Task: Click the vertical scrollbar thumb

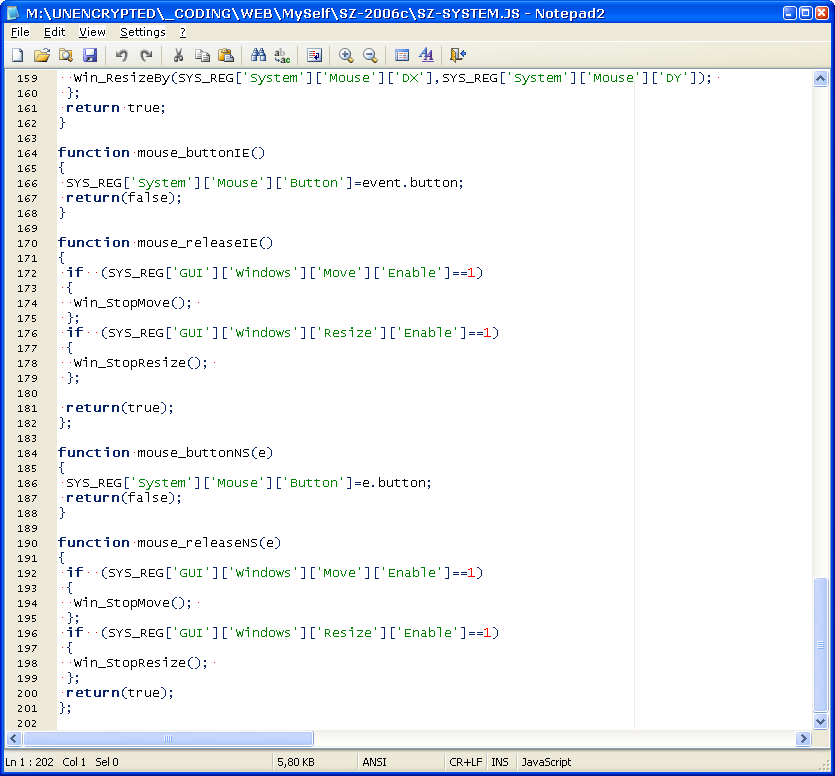Action: pos(821,645)
